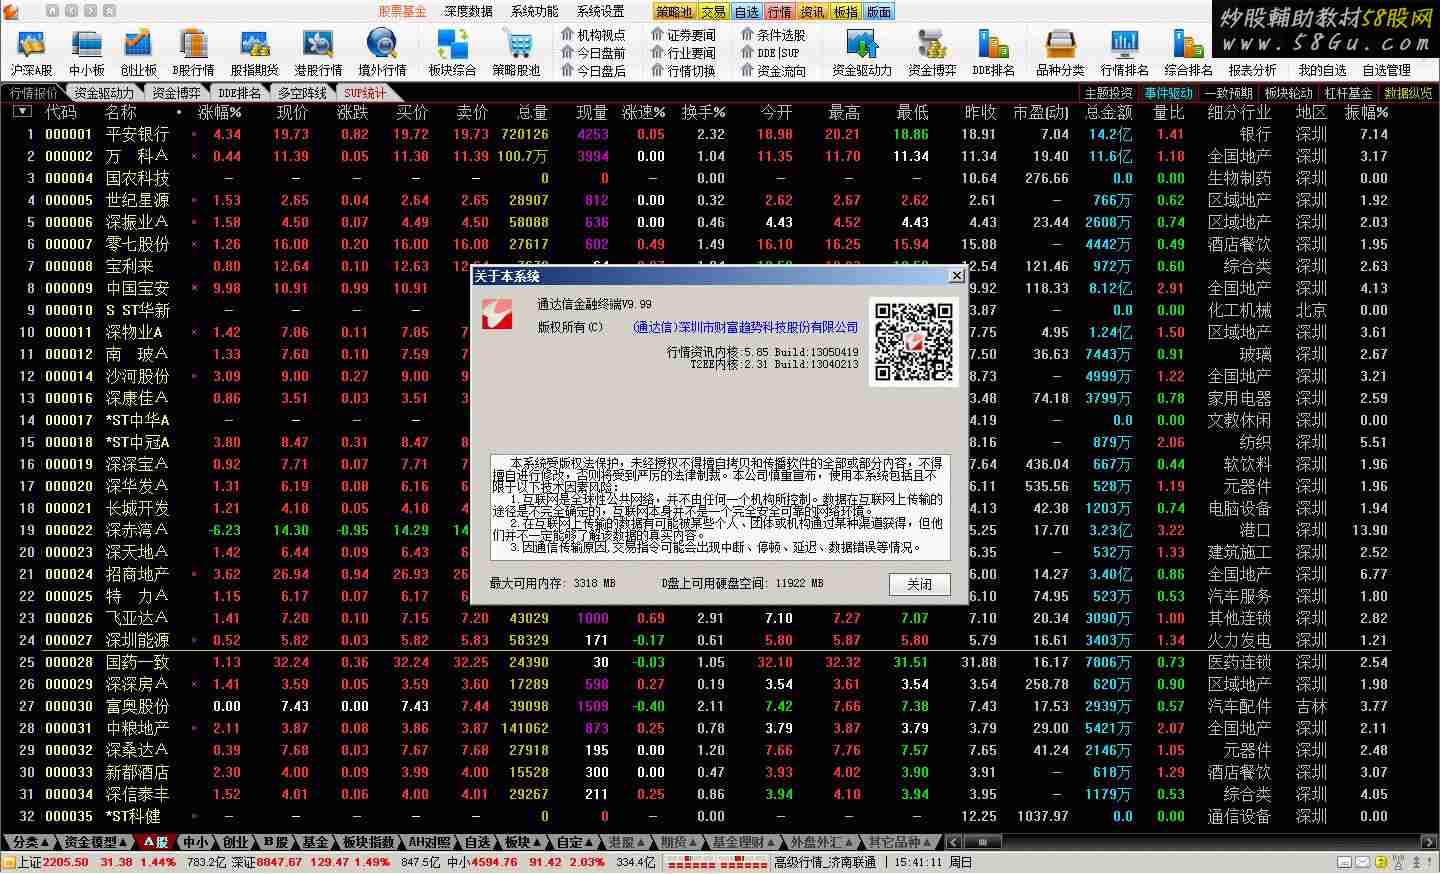Open column selector dropdown beside 代码 header
Image resolution: width=1440 pixels, height=874 pixels.
click(22, 112)
